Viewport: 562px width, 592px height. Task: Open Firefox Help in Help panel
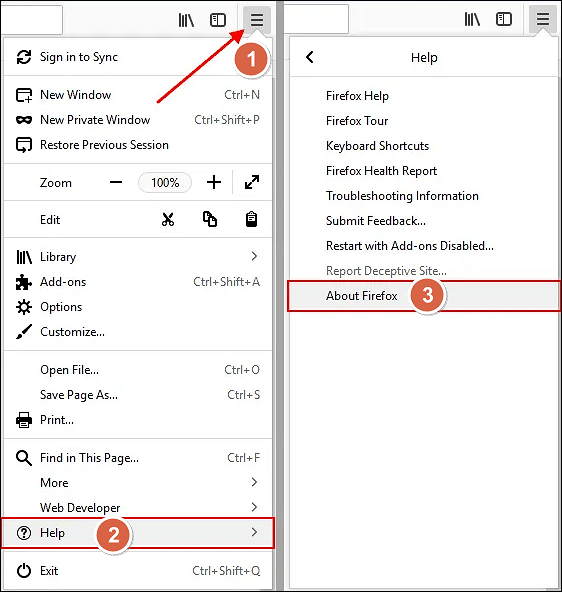click(424, 96)
